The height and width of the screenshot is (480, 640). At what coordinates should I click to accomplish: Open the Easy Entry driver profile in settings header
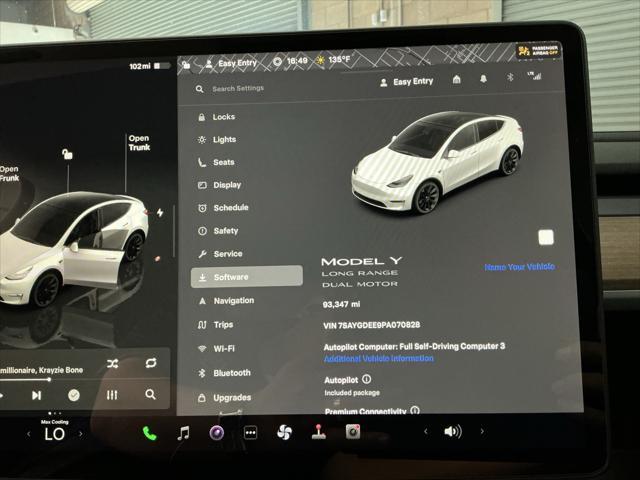407,82
